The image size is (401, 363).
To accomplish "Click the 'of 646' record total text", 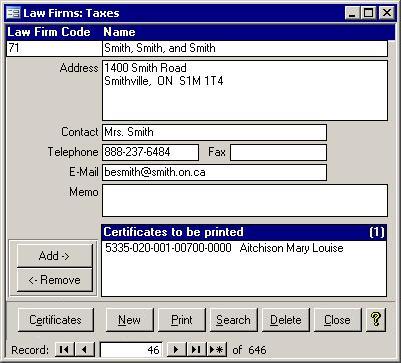I will pos(249,350).
